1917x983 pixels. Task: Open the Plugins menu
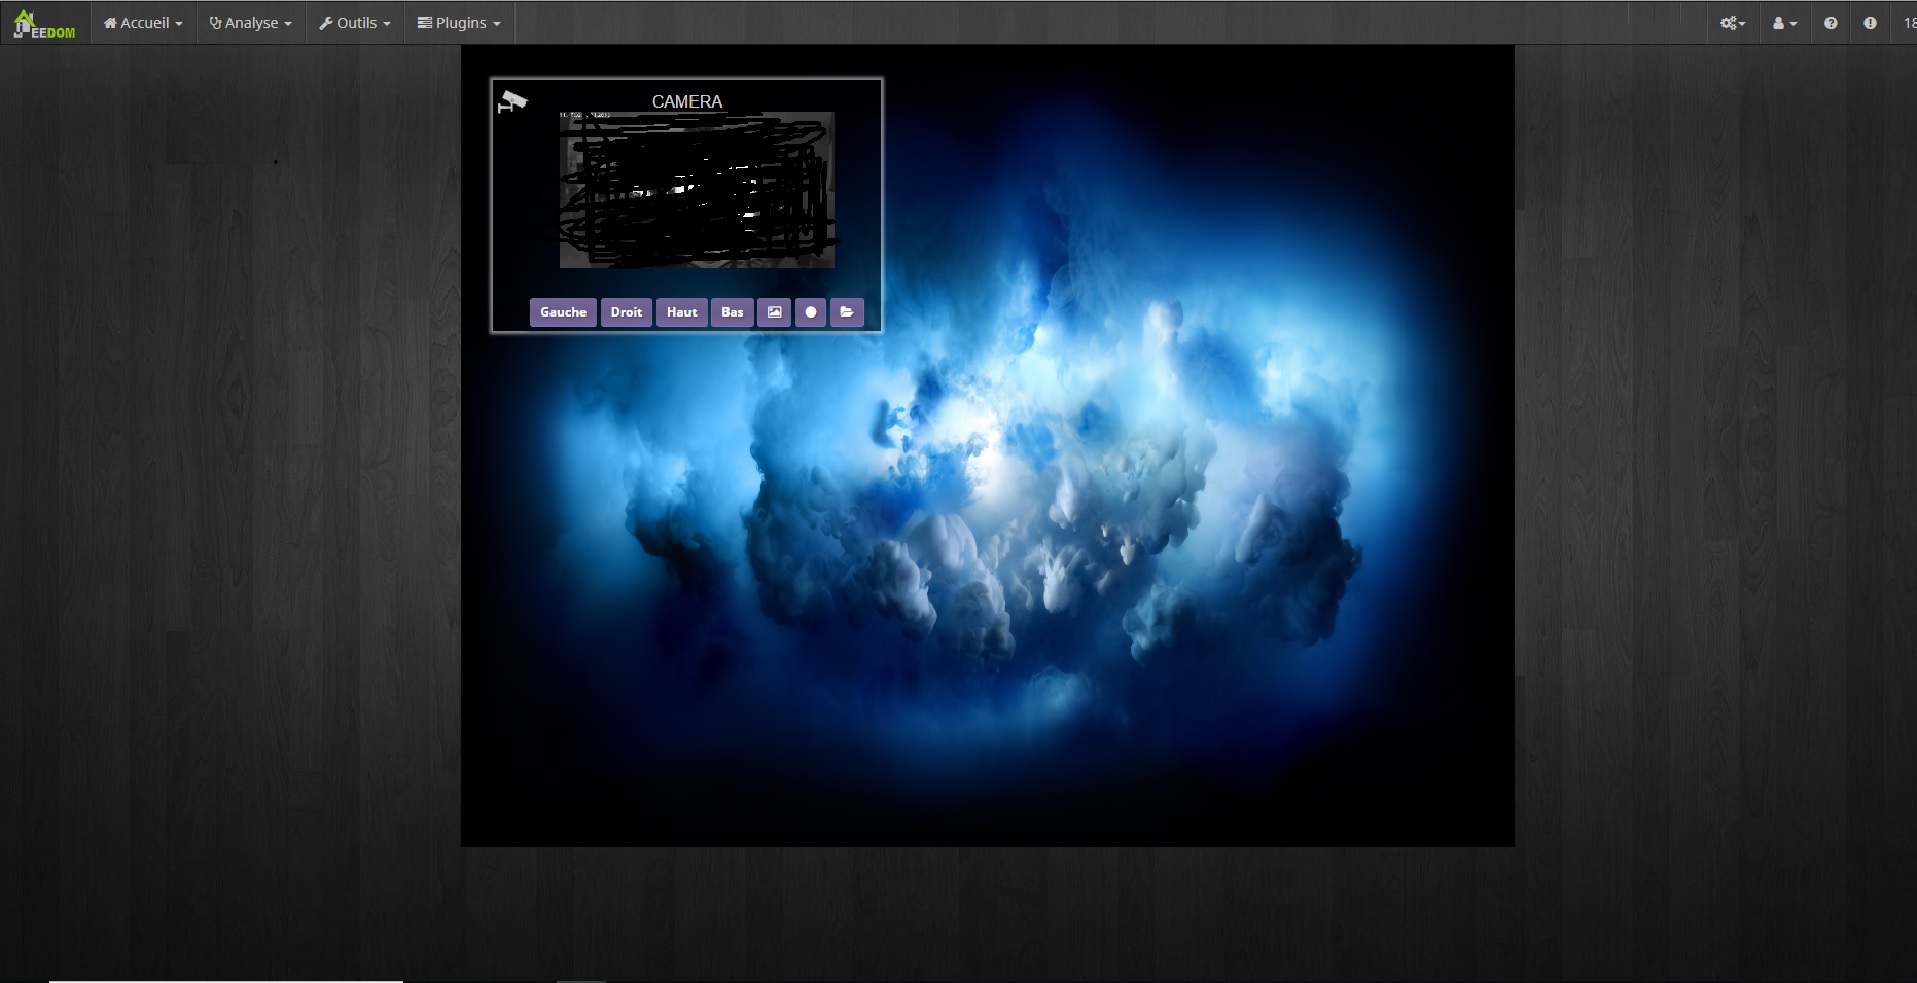[x=459, y=23]
